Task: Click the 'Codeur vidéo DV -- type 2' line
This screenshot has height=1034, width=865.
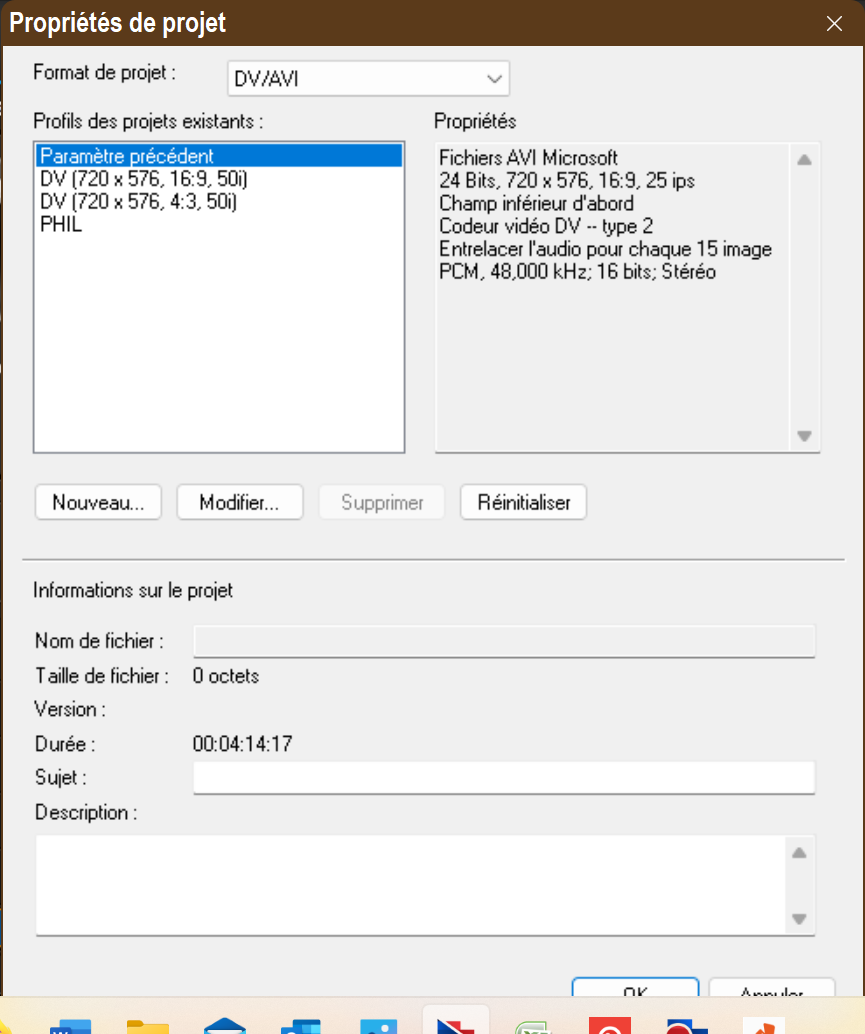Action: (x=546, y=226)
